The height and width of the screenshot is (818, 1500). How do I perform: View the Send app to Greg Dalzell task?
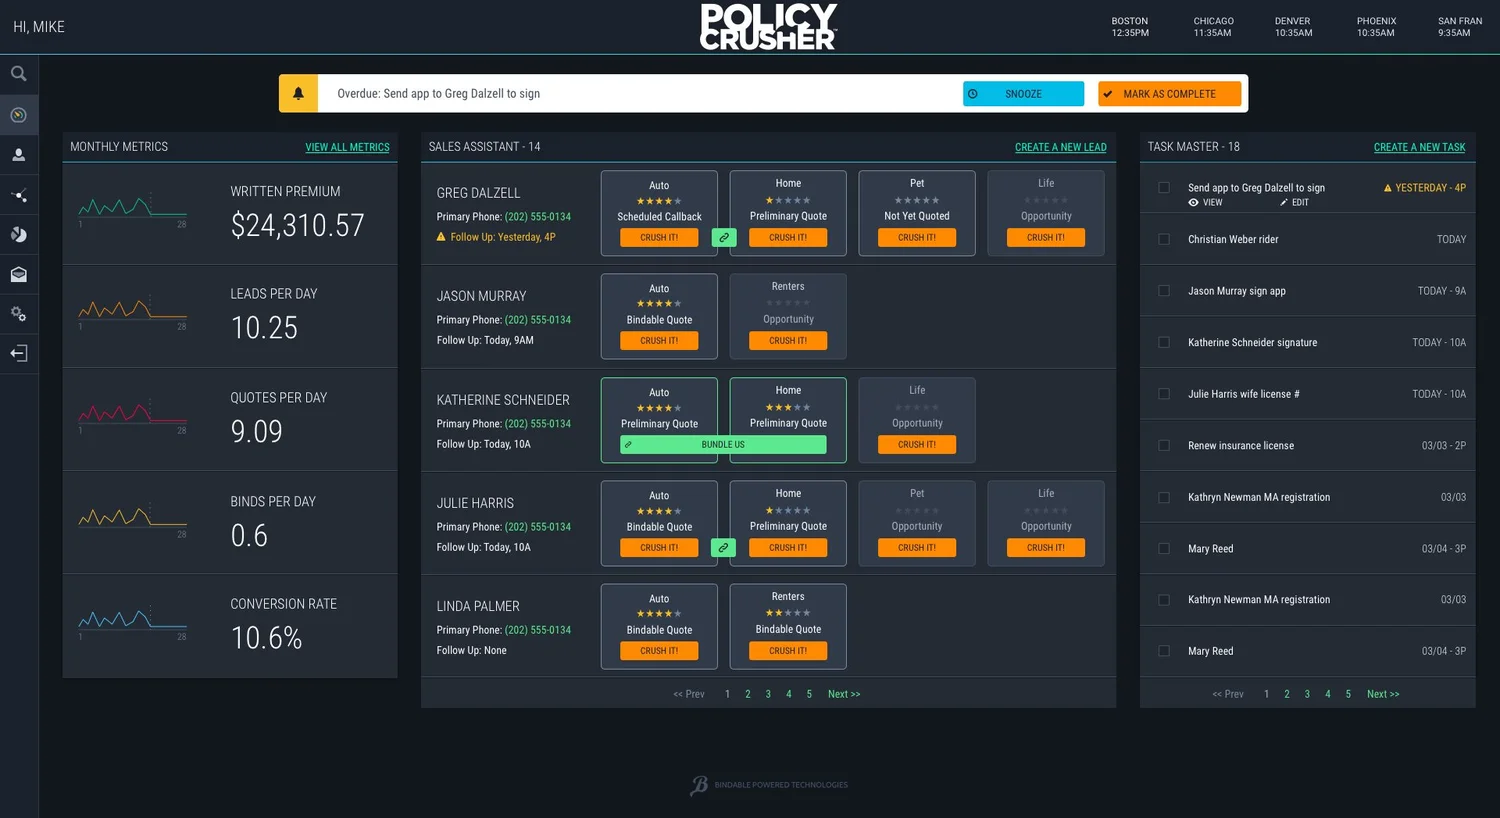(1206, 202)
